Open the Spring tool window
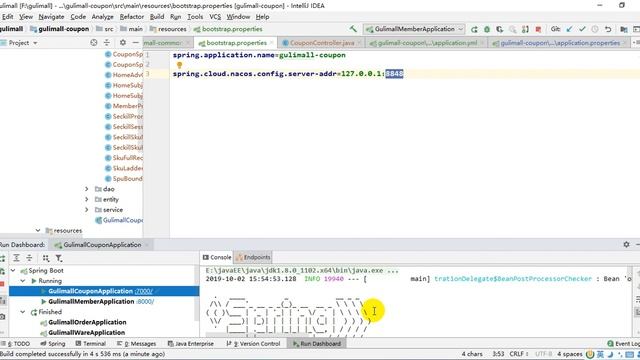 point(53,344)
